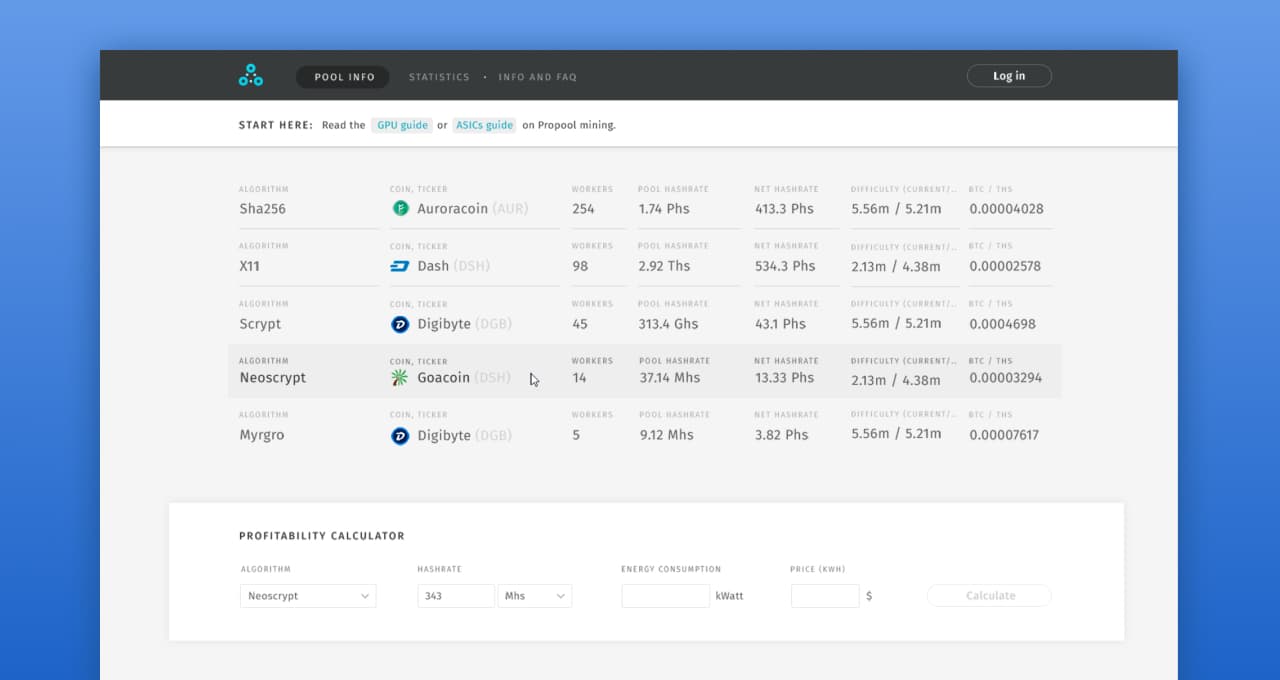The height and width of the screenshot is (680, 1280).
Task: Click the Energy Consumption input field
Action: pos(665,595)
